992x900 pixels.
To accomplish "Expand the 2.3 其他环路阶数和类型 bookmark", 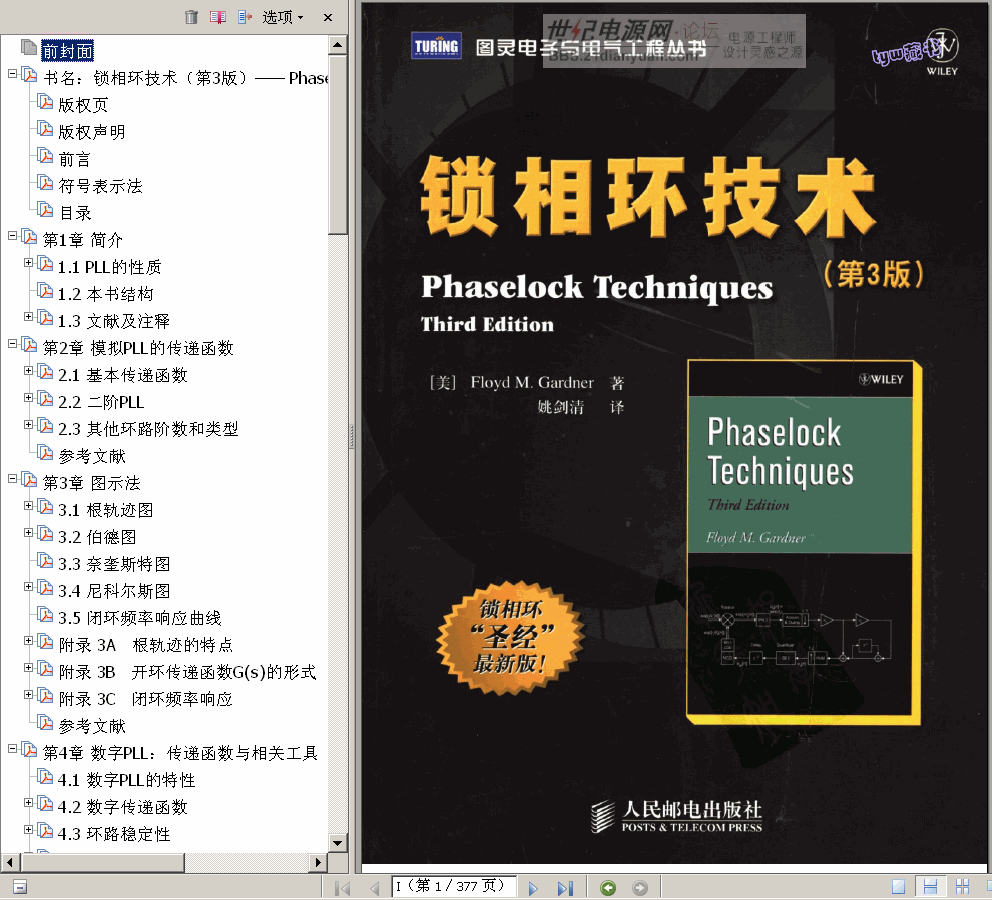I will 28,425.
